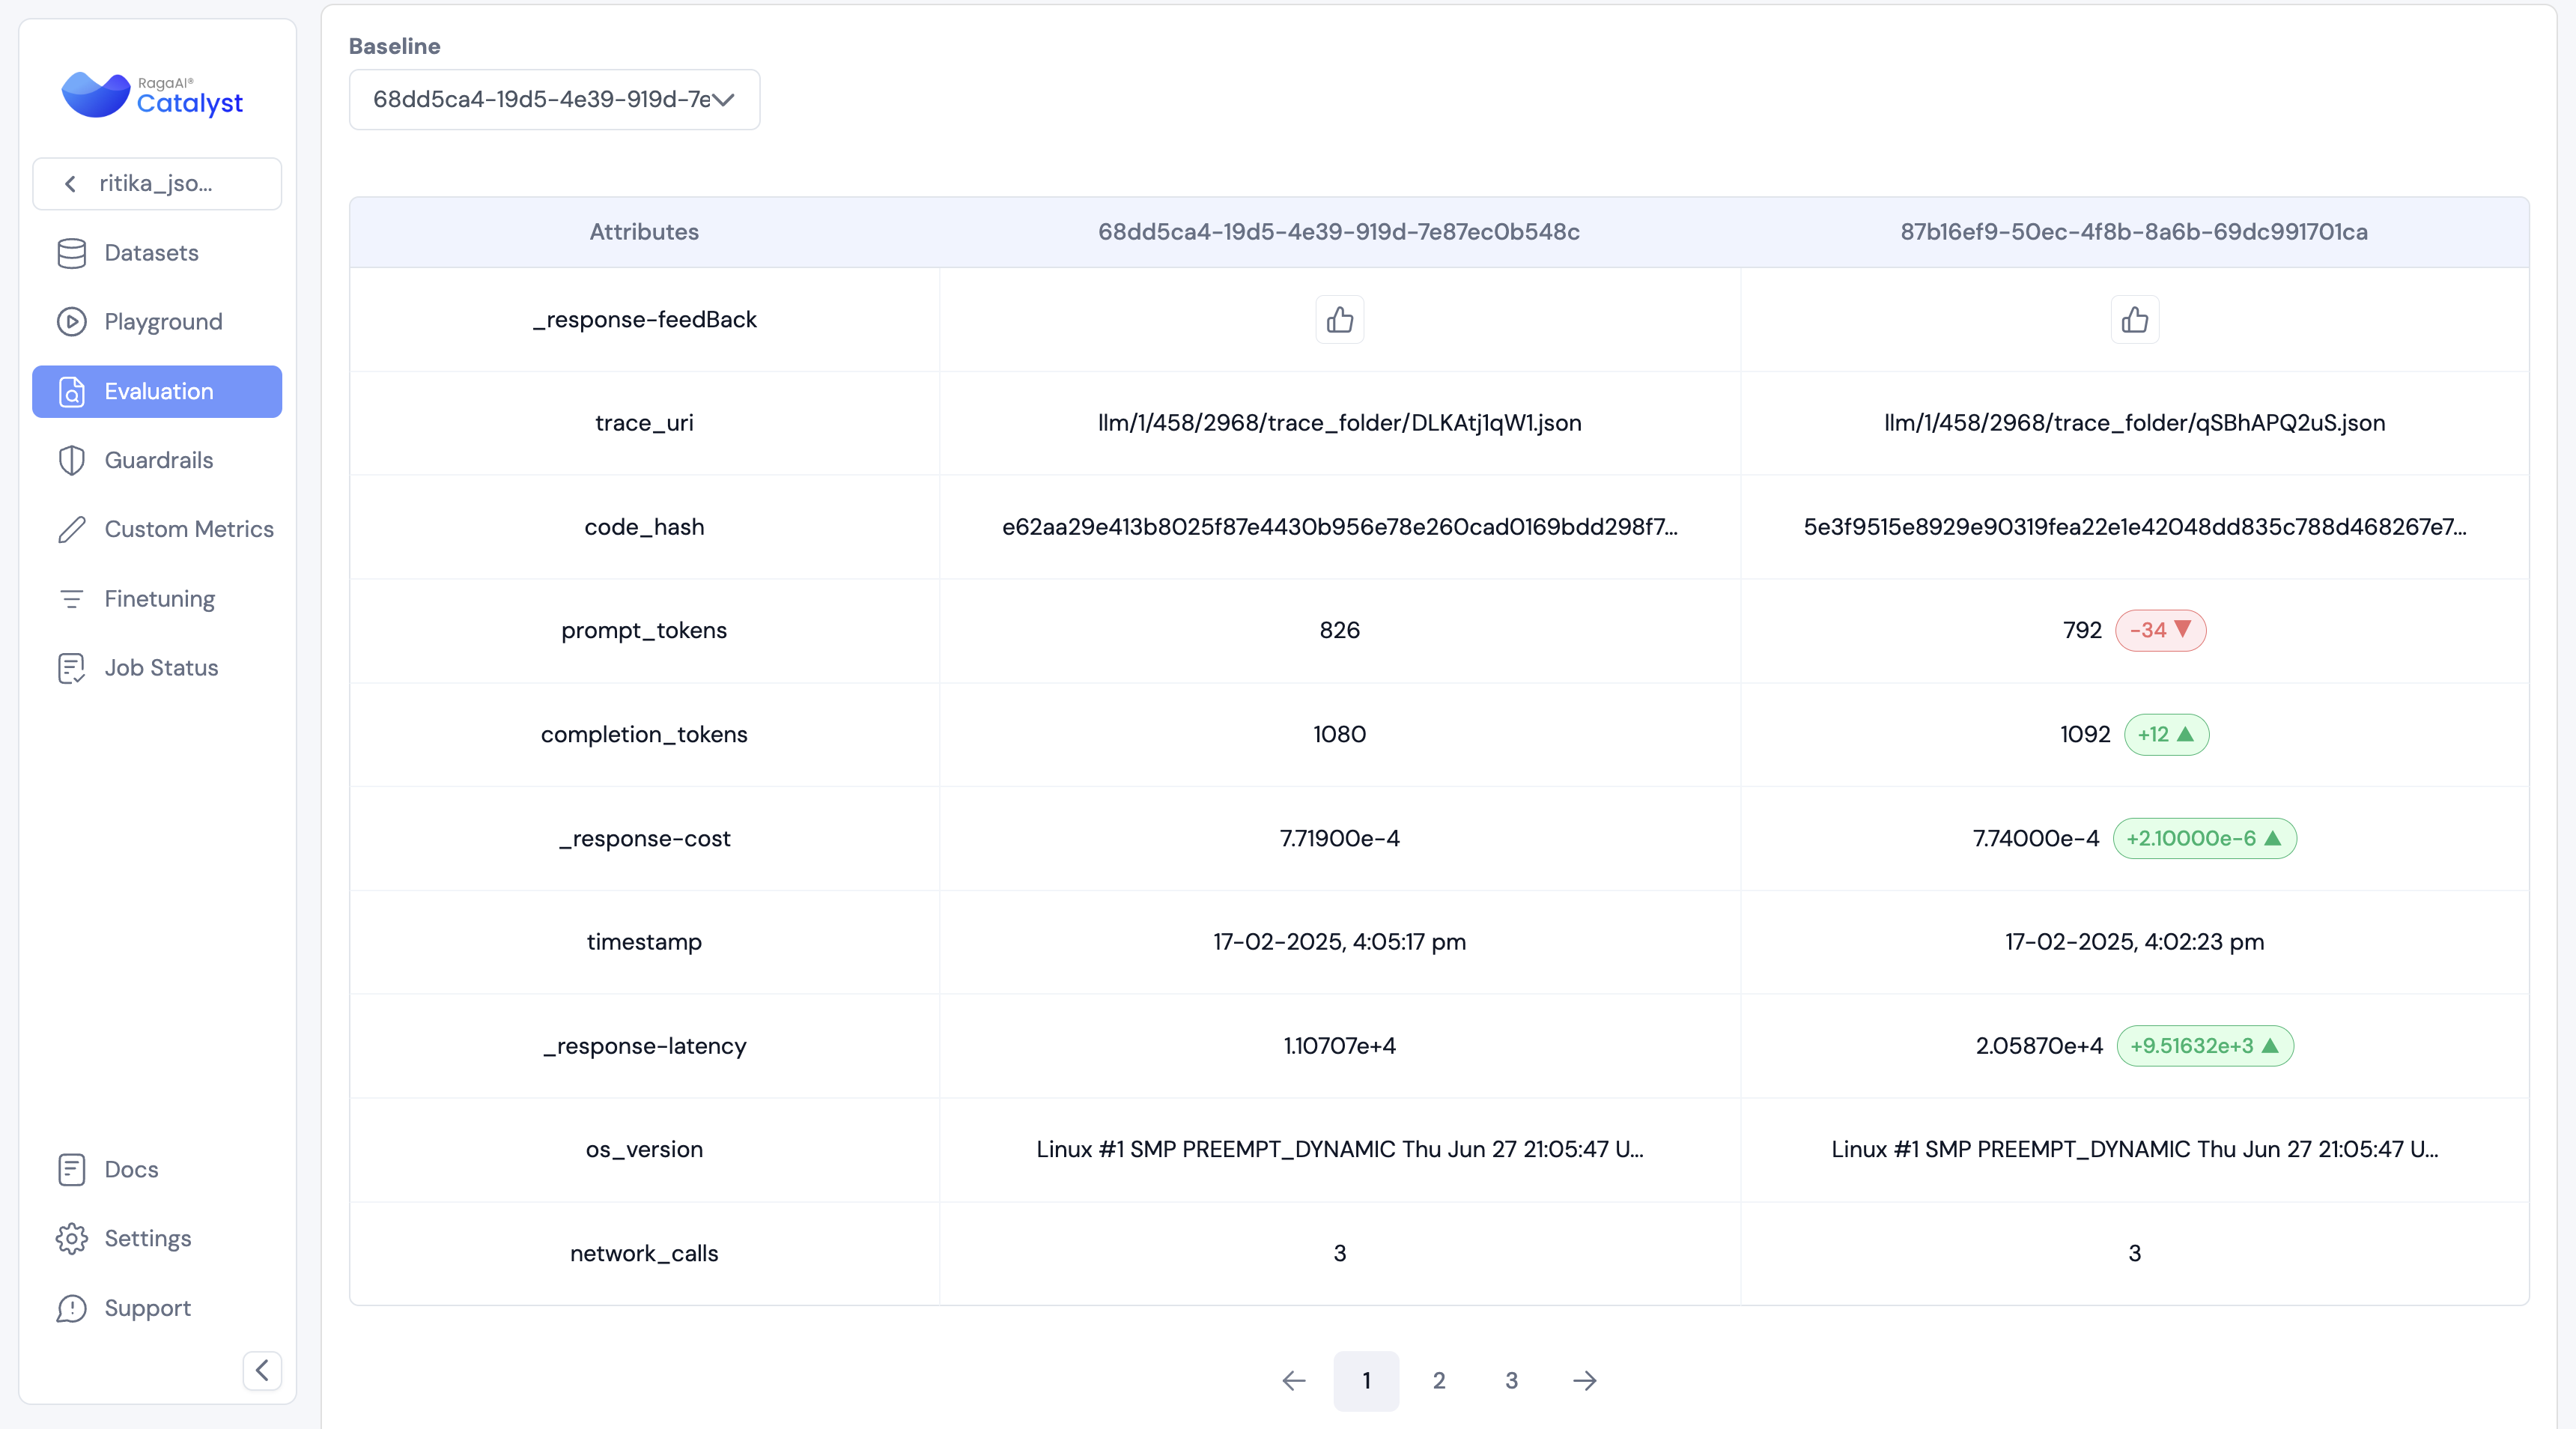Image resolution: width=2576 pixels, height=1429 pixels.
Task: Click the next page arrow
Action: point(1584,1381)
